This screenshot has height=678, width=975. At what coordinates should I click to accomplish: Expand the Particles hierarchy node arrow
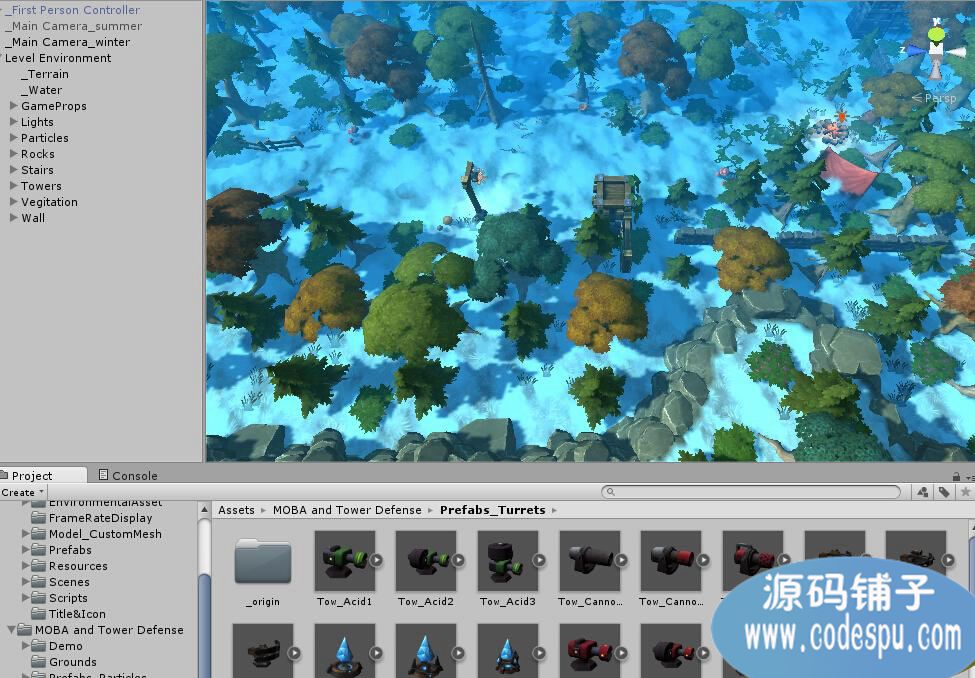[14, 137]
